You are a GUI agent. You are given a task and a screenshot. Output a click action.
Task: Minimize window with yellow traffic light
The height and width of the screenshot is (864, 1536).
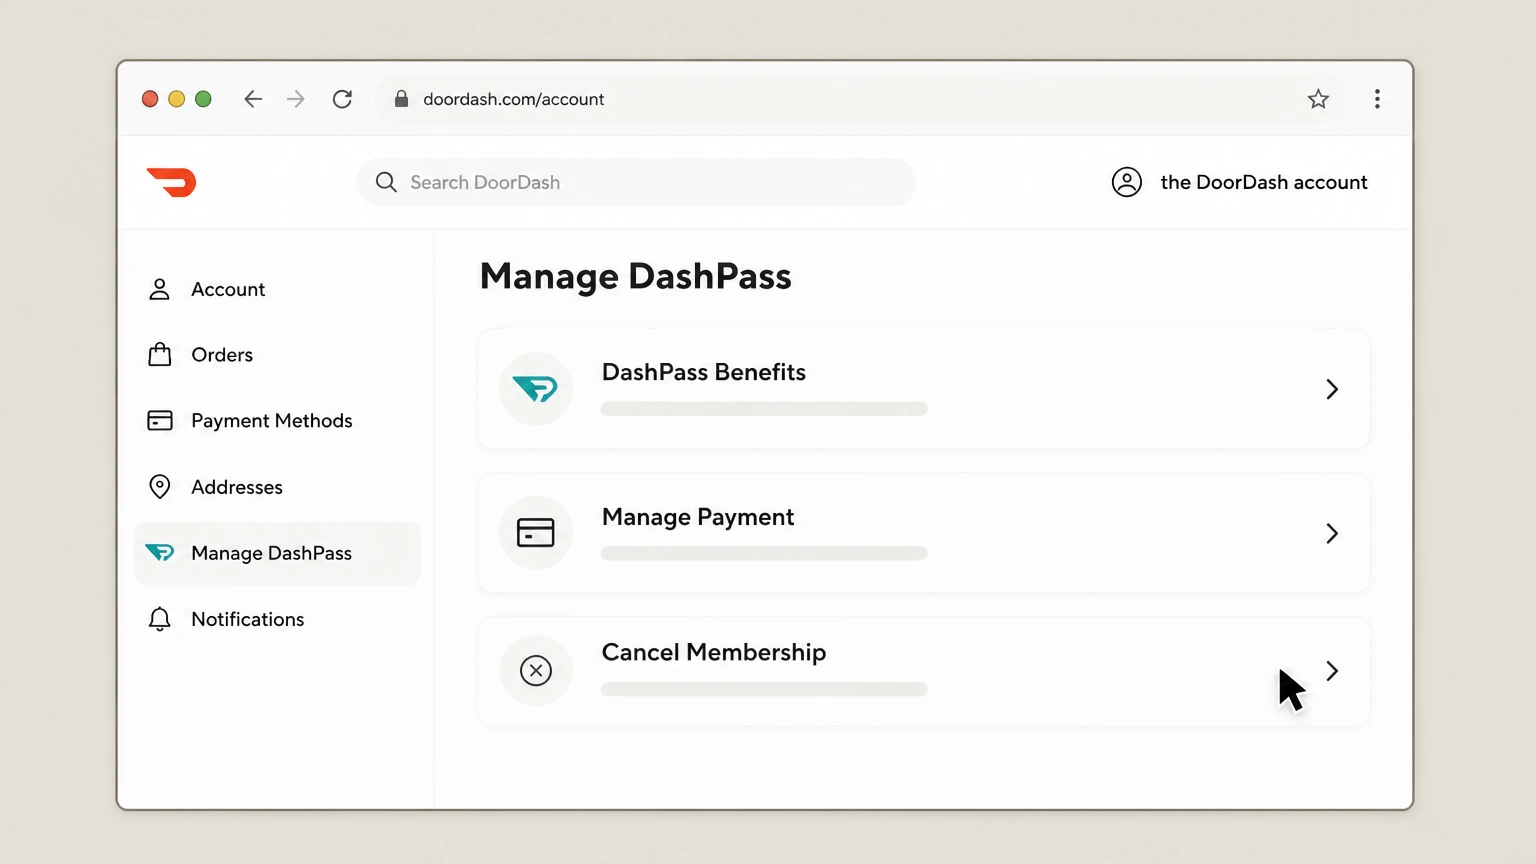[177, 99]
